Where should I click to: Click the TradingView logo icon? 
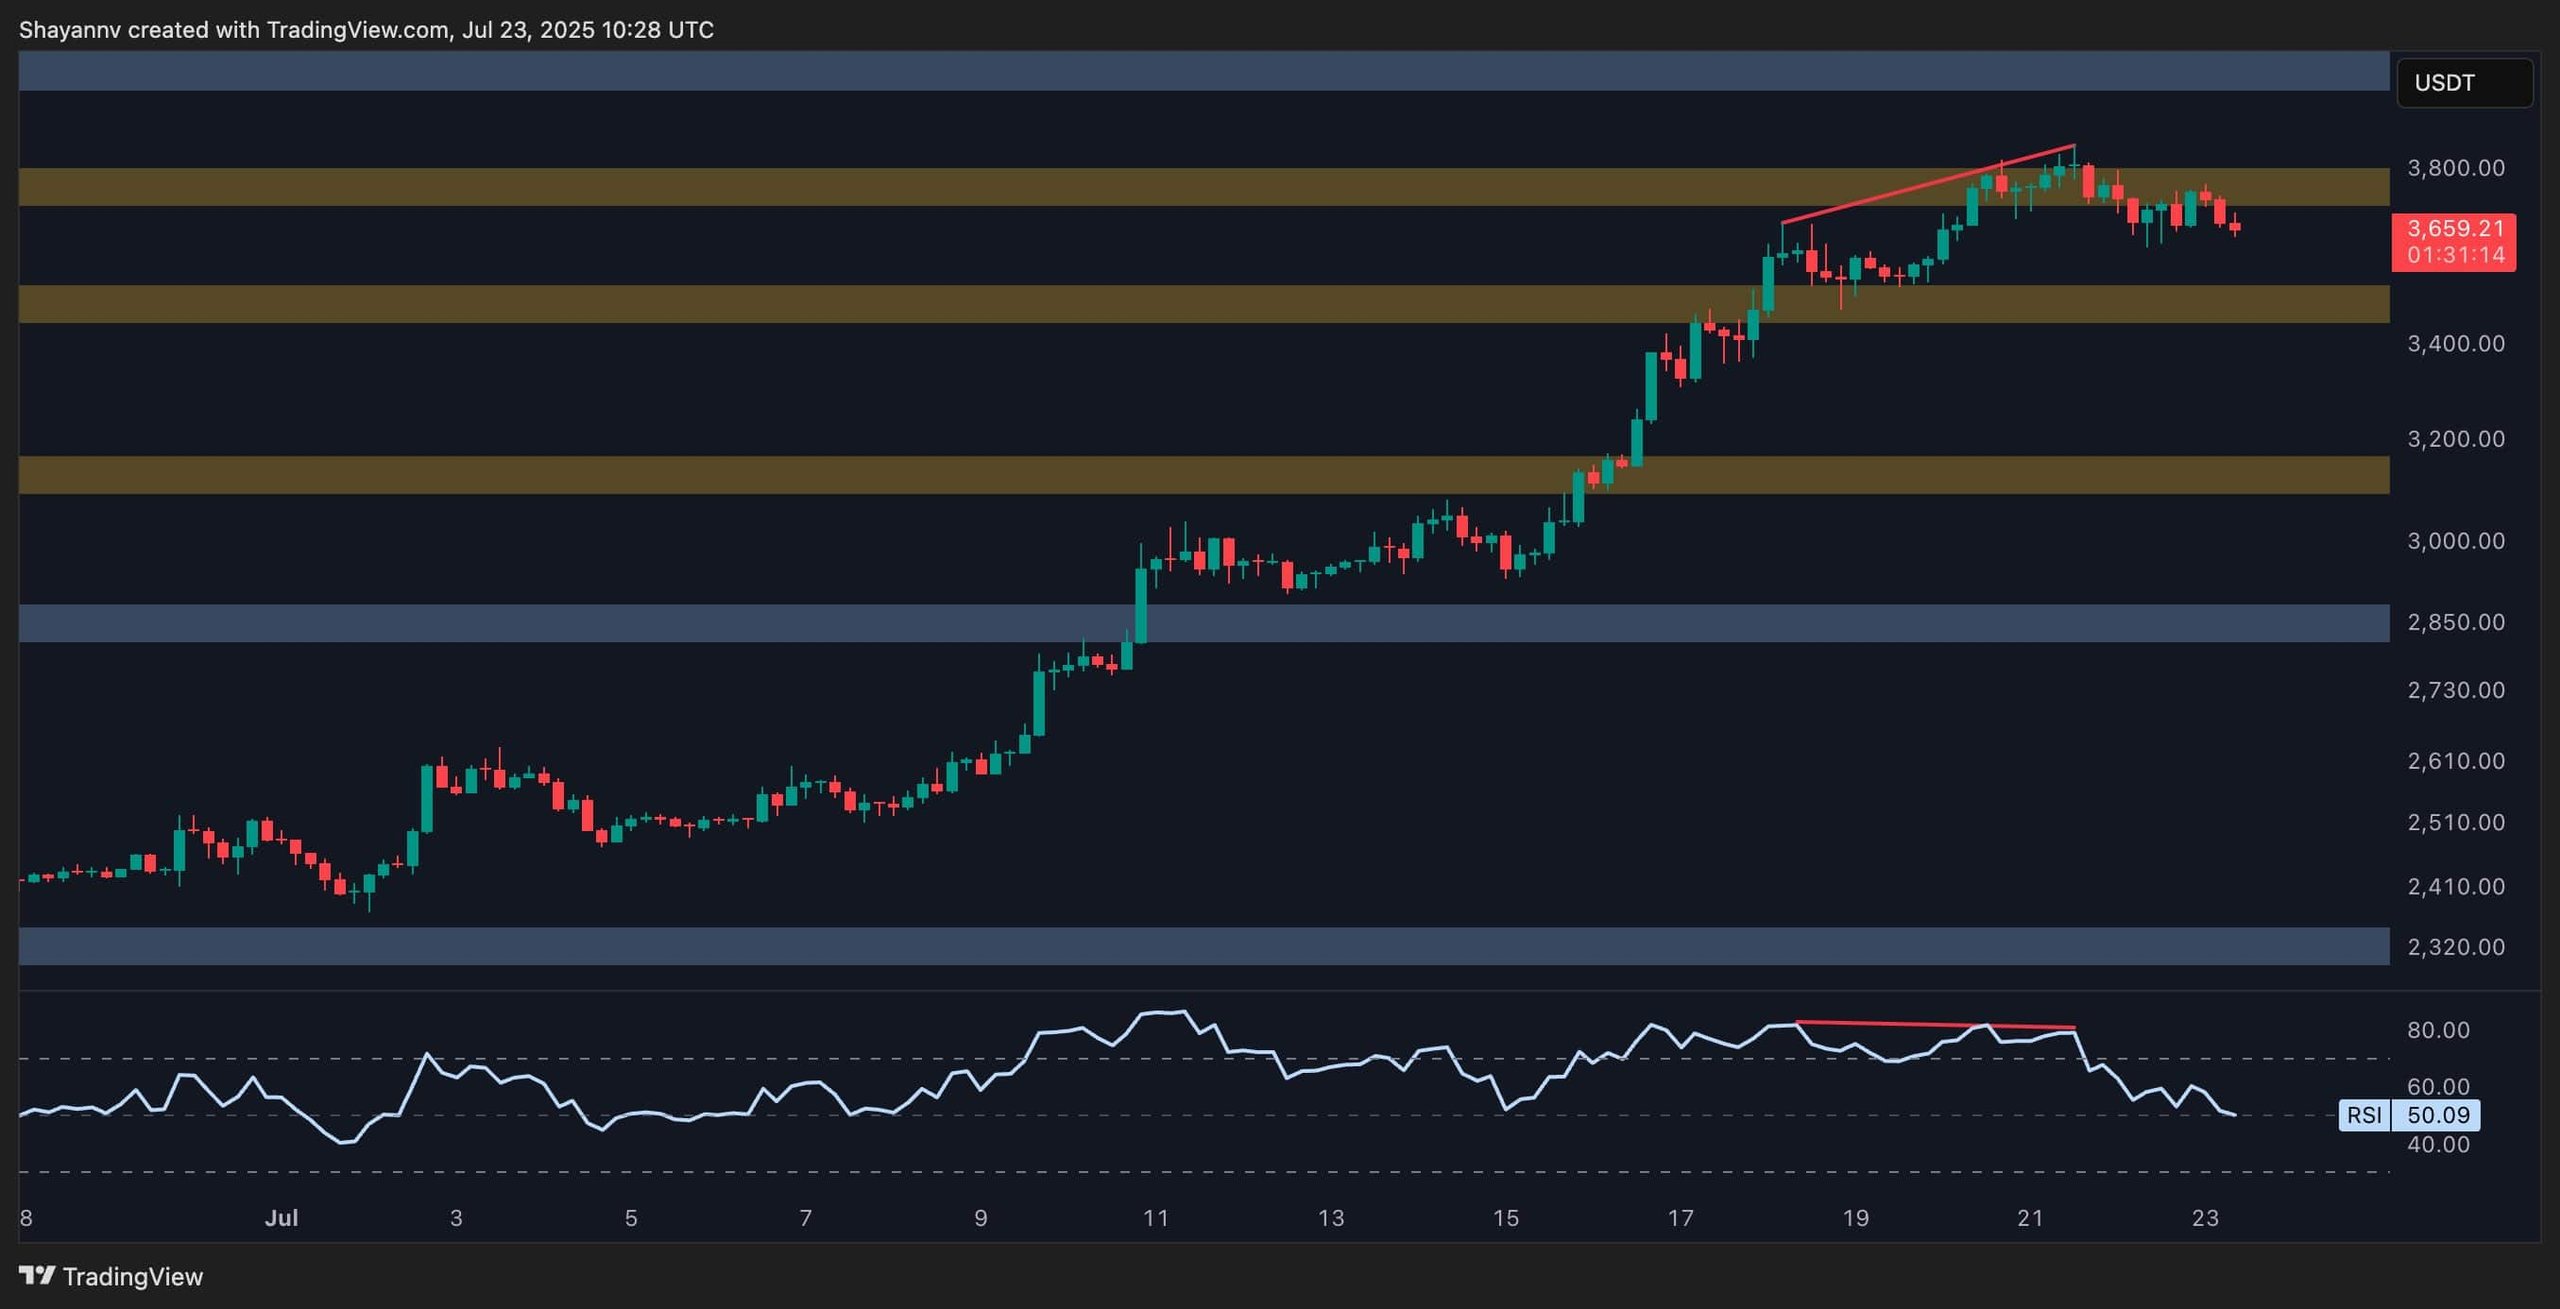(37, 1275)
